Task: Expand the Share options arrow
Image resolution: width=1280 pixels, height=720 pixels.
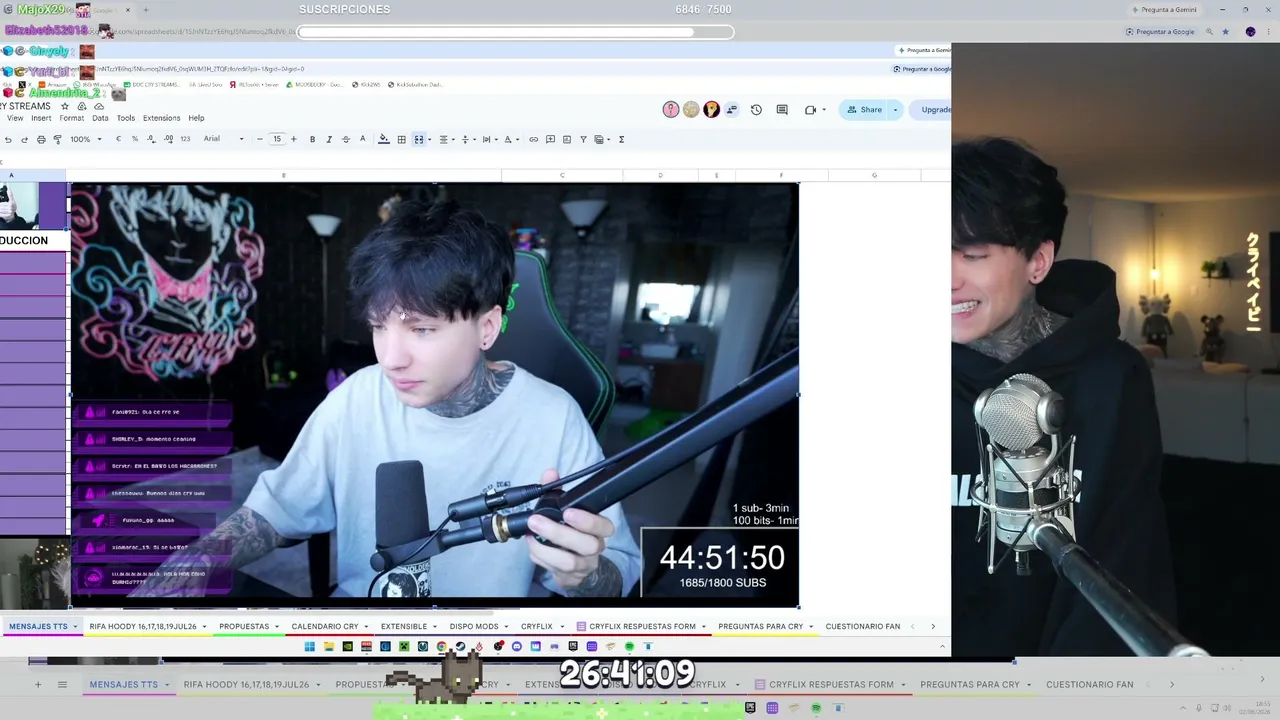Action: [x=895, y=110]
